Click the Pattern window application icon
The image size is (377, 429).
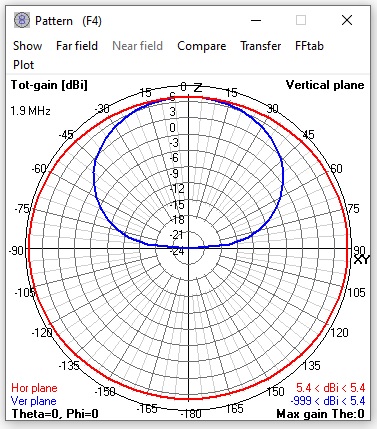(x=22, y=20)
